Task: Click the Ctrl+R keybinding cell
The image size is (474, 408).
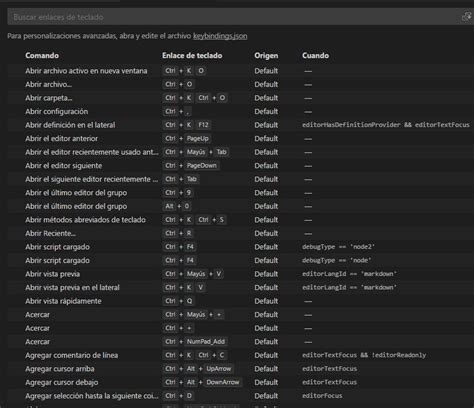Action: point(178,233)
